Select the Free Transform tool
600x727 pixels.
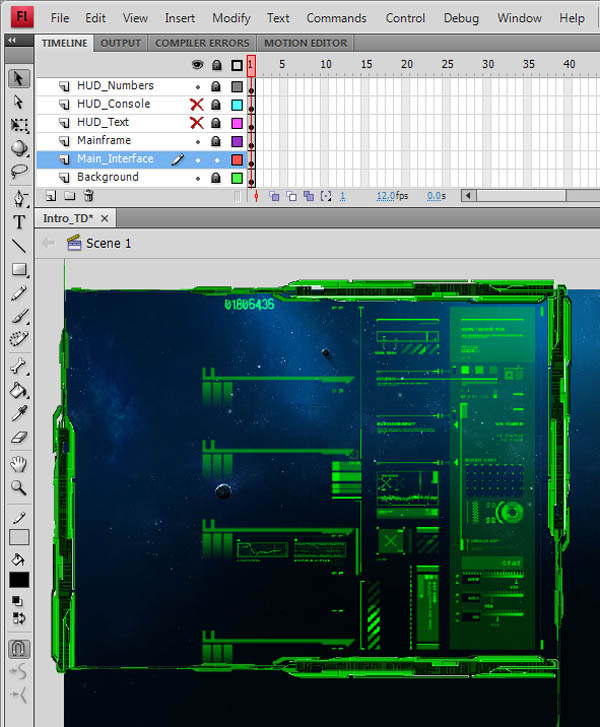click(19, 125)
